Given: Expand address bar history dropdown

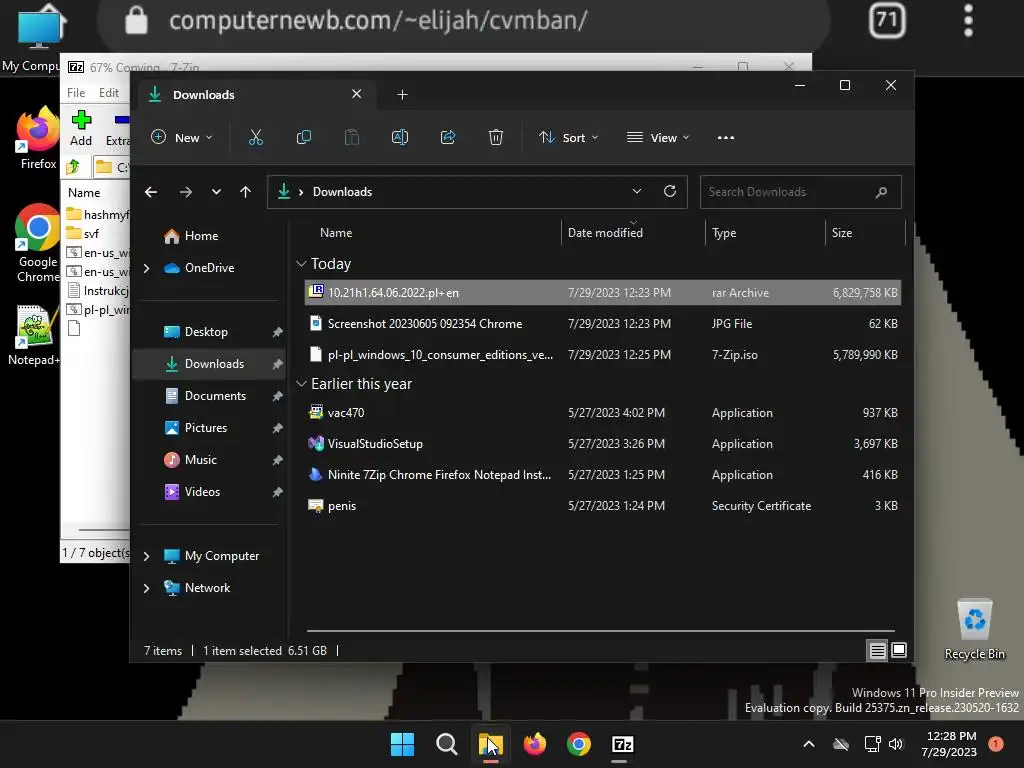Looking at the screenshot, I should click(637, 191).
